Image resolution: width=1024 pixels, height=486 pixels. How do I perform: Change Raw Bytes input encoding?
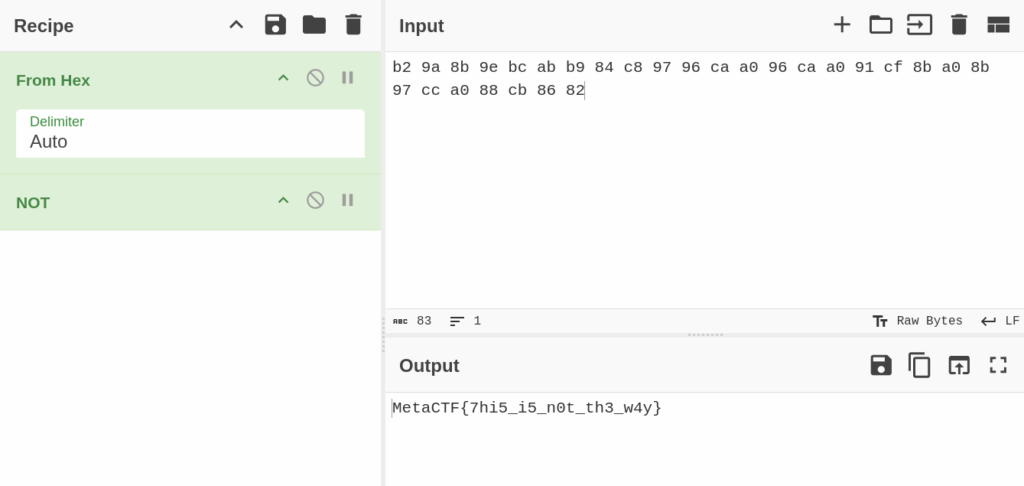[x=917, y=321]
